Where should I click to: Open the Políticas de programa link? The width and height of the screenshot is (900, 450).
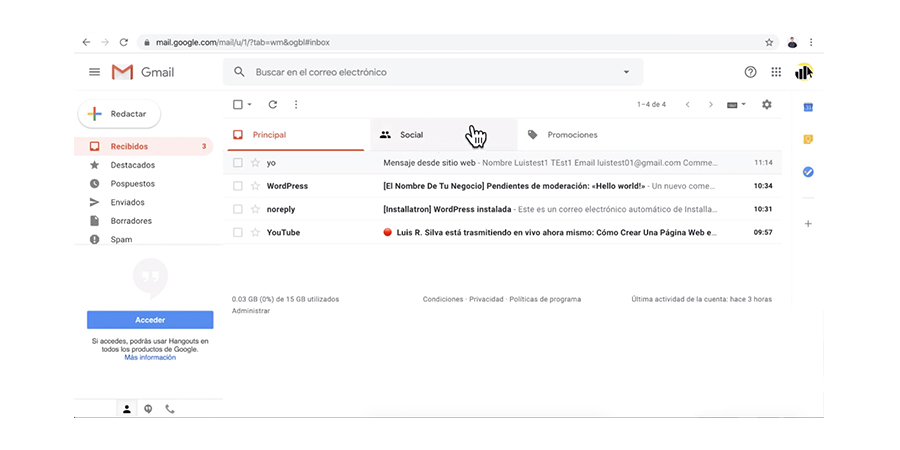click(545, 299)
